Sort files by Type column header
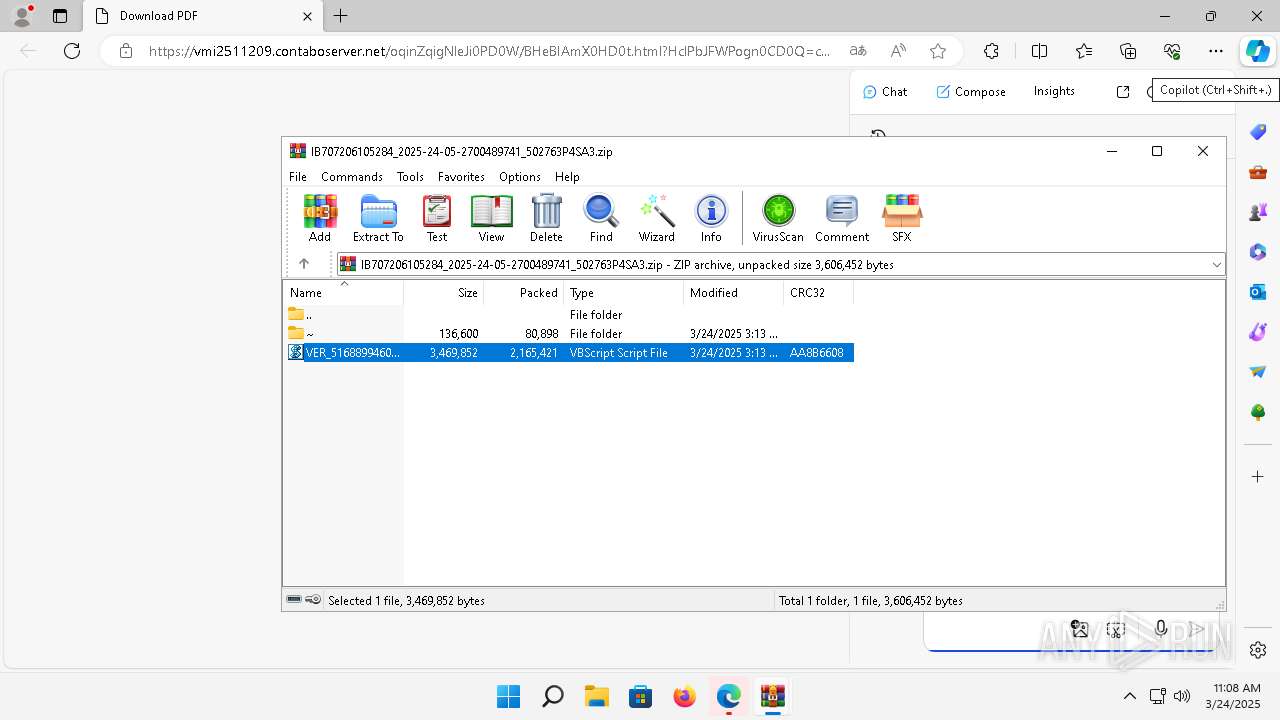Viewport: 1280px width, 720px height. [624, 293]
